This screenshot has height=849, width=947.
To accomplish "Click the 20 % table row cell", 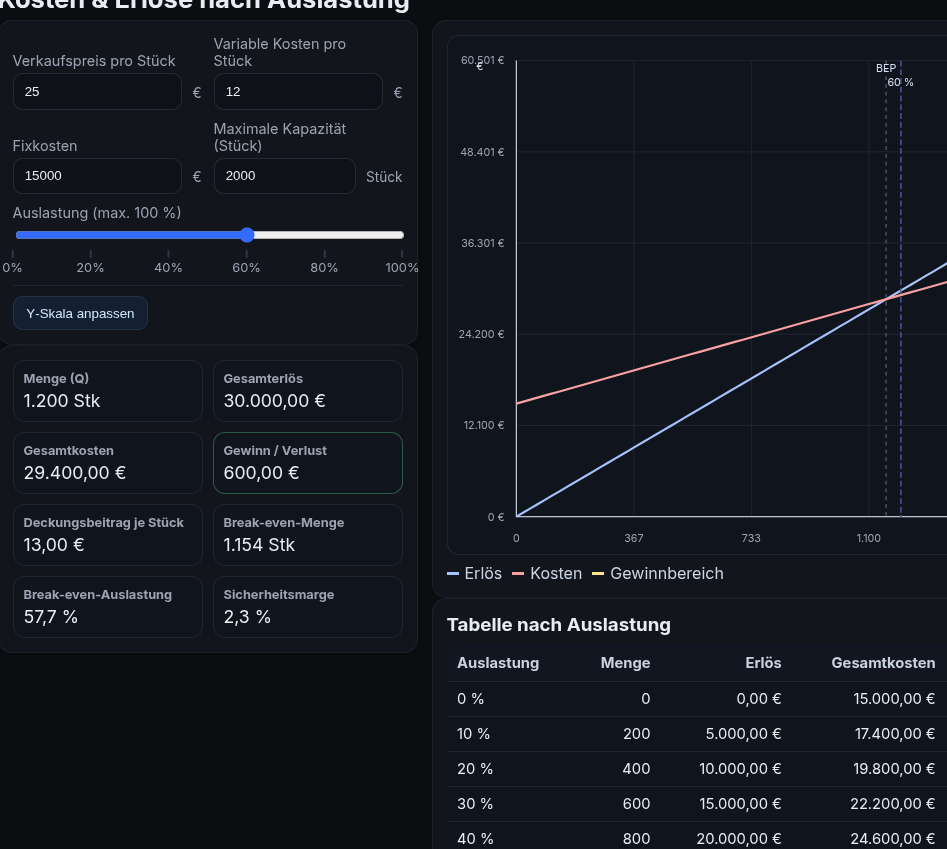I will [475, 769].
